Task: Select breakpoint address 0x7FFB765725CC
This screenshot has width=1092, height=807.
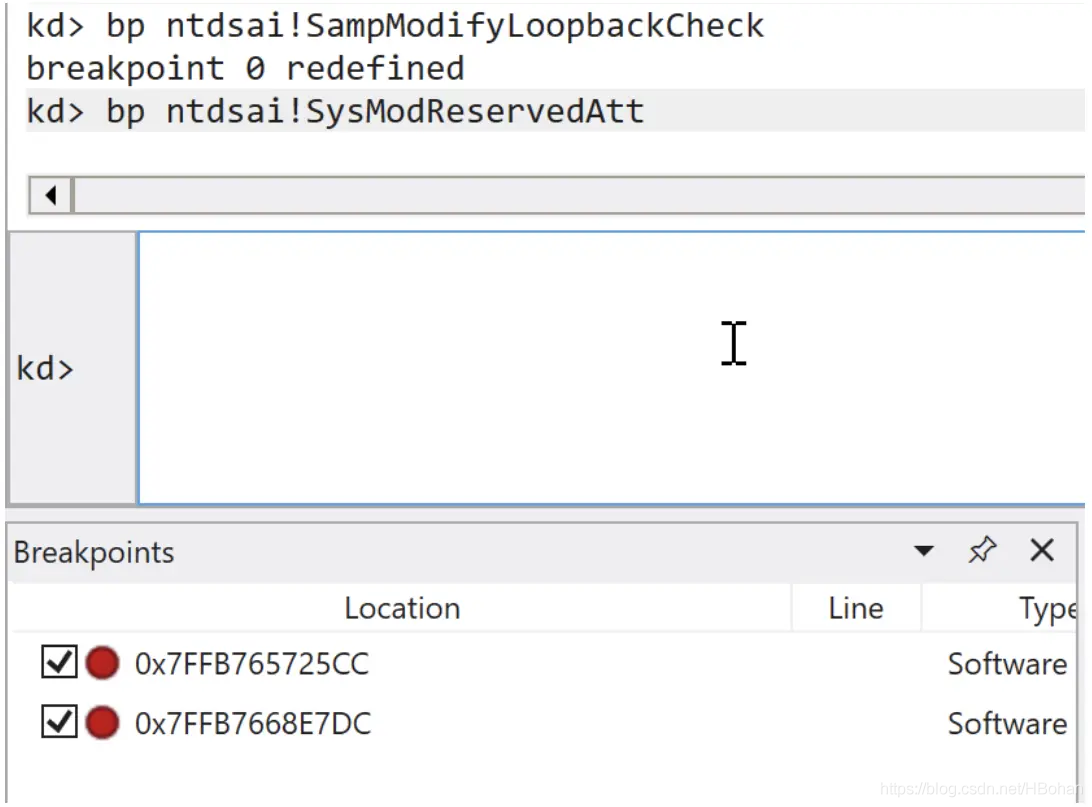Action: [251, 664]
